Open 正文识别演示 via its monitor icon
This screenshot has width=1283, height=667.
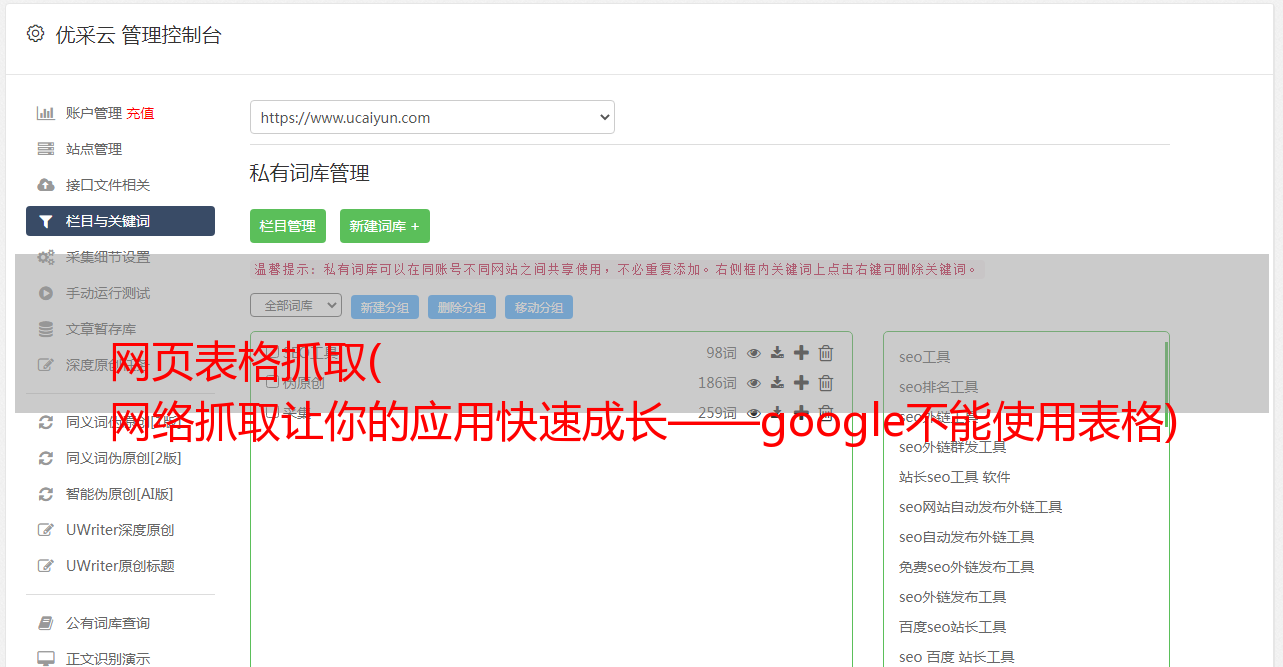[x=45, y=659]
